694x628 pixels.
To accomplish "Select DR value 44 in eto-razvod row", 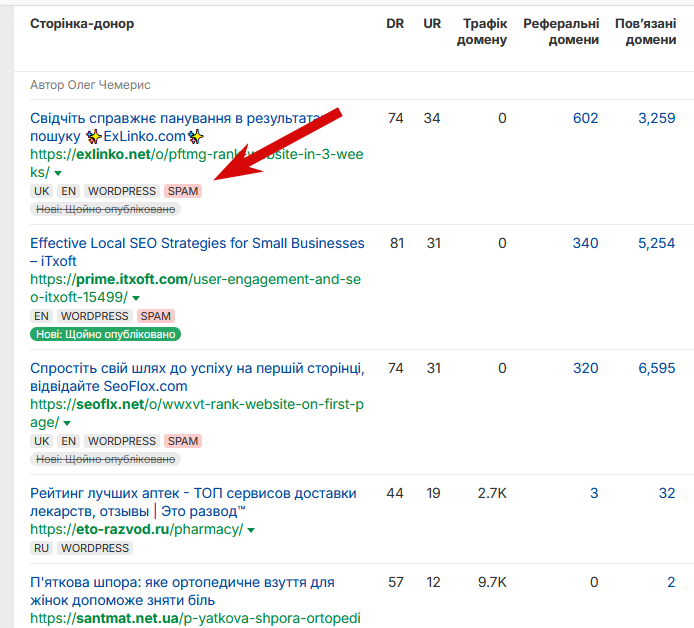I will [395, 493].
